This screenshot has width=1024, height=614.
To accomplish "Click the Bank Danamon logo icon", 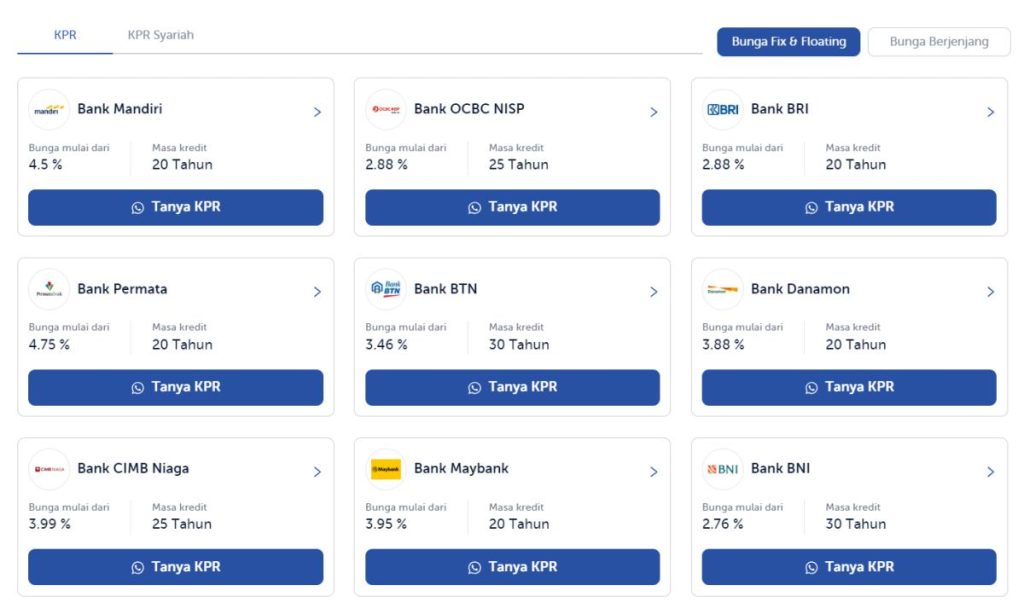I will [x=720, y=290].
